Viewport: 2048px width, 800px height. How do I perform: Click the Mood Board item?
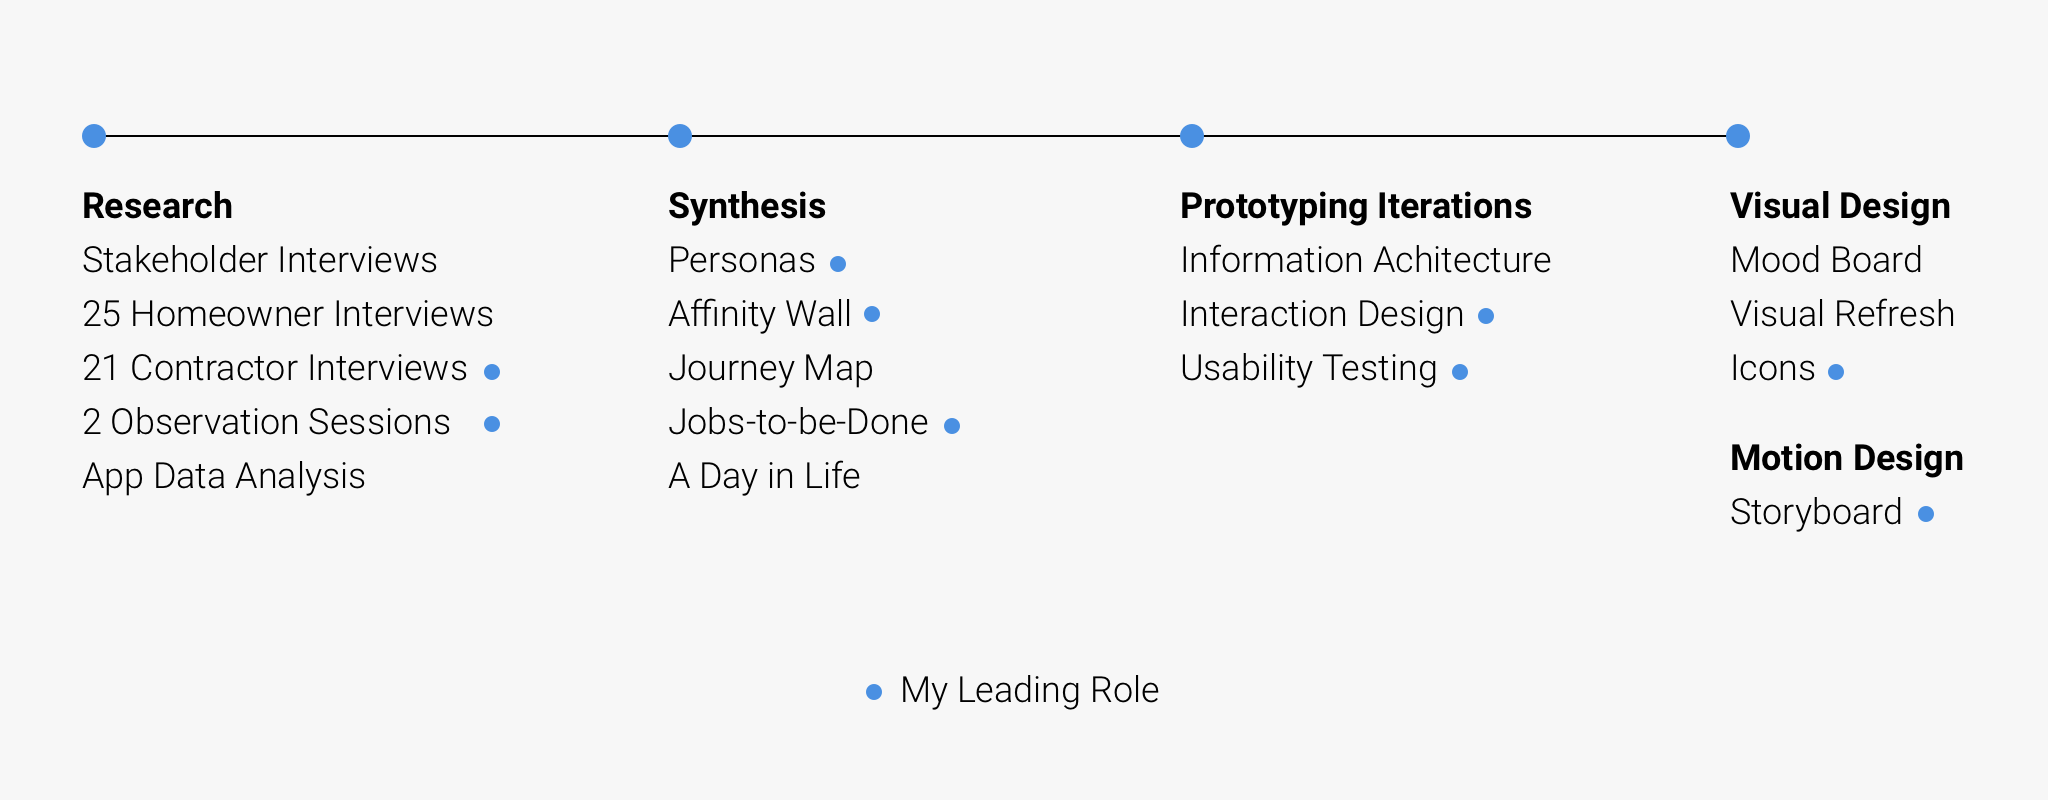[1826, 260]
